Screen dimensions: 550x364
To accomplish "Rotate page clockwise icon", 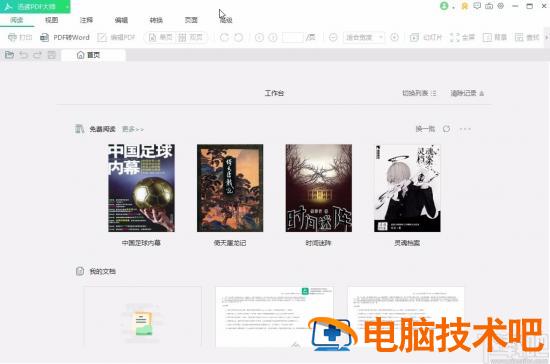I will click(224, 37).
